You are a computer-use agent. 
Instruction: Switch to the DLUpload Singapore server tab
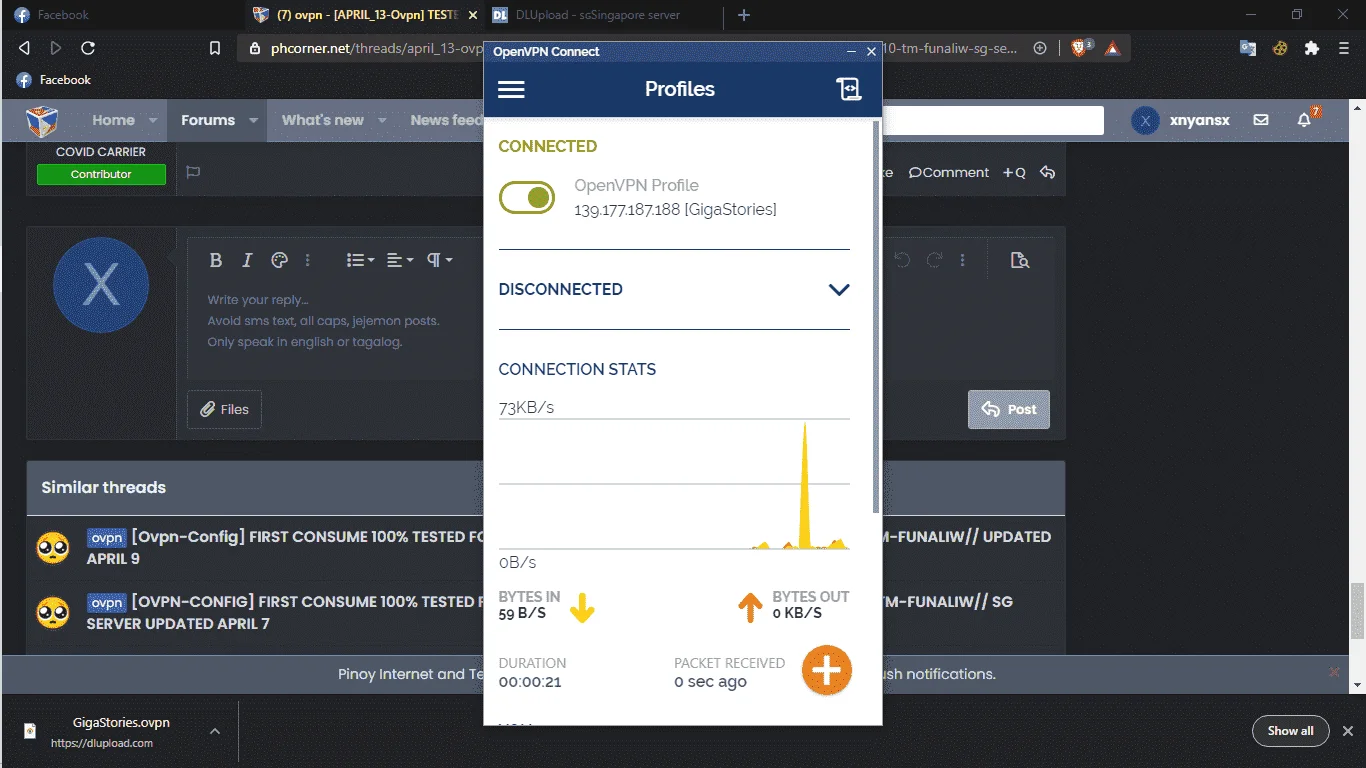tap(599, 15)
